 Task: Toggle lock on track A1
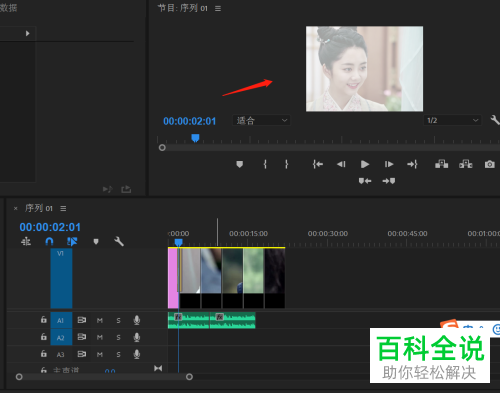[x=44, y=320]
